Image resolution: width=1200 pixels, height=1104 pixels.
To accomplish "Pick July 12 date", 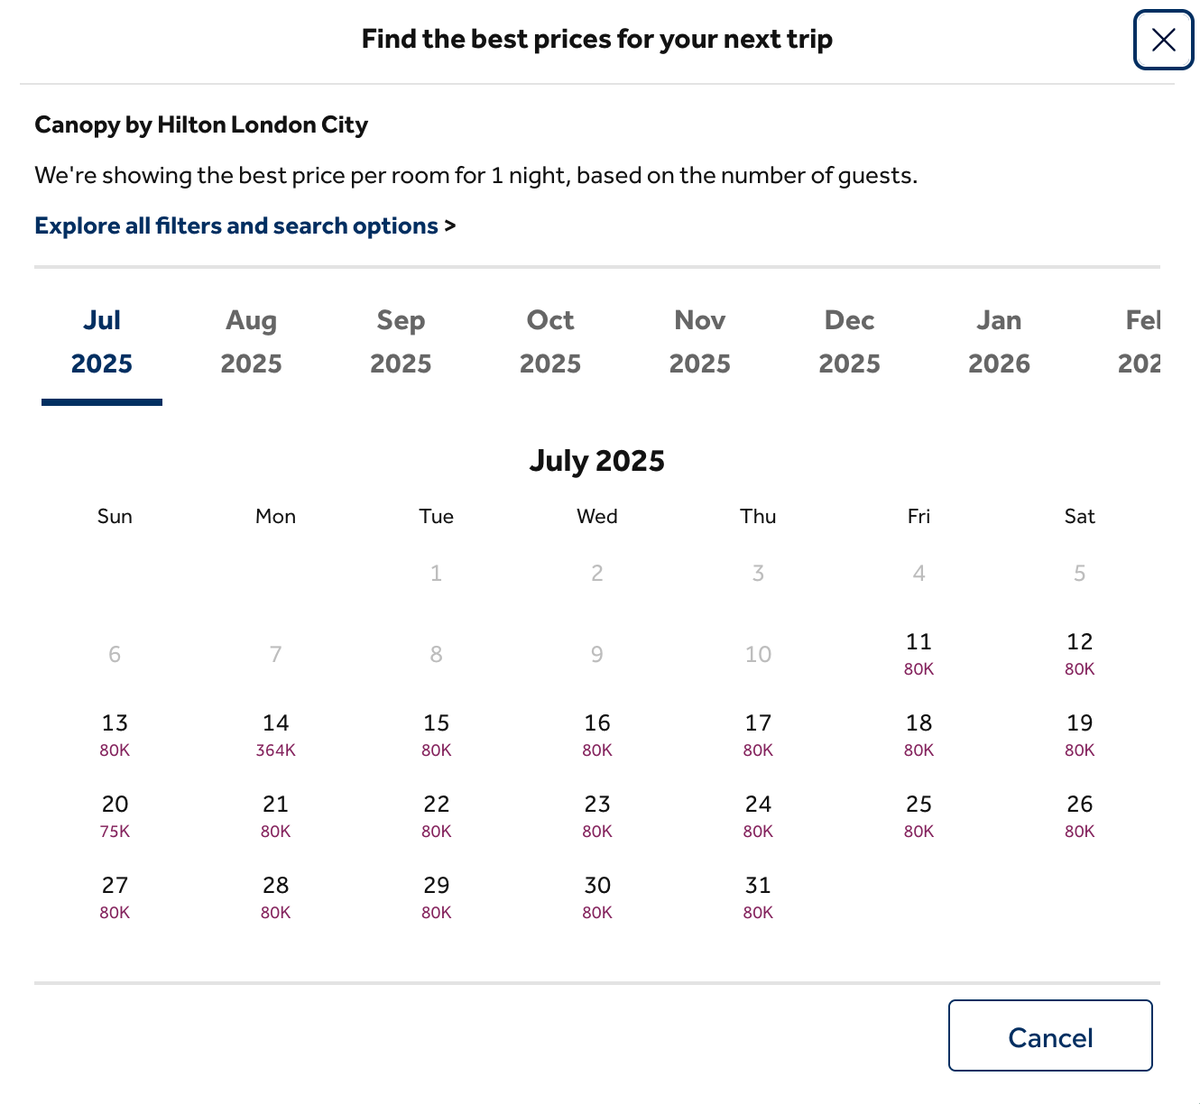I will (1080, 653).
